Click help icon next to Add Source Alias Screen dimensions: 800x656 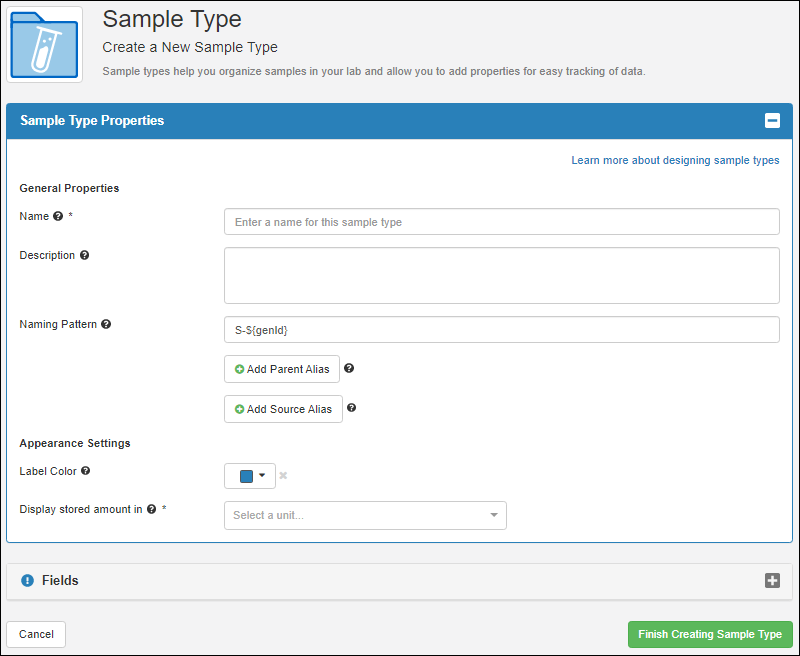click(x=352, y=408)
